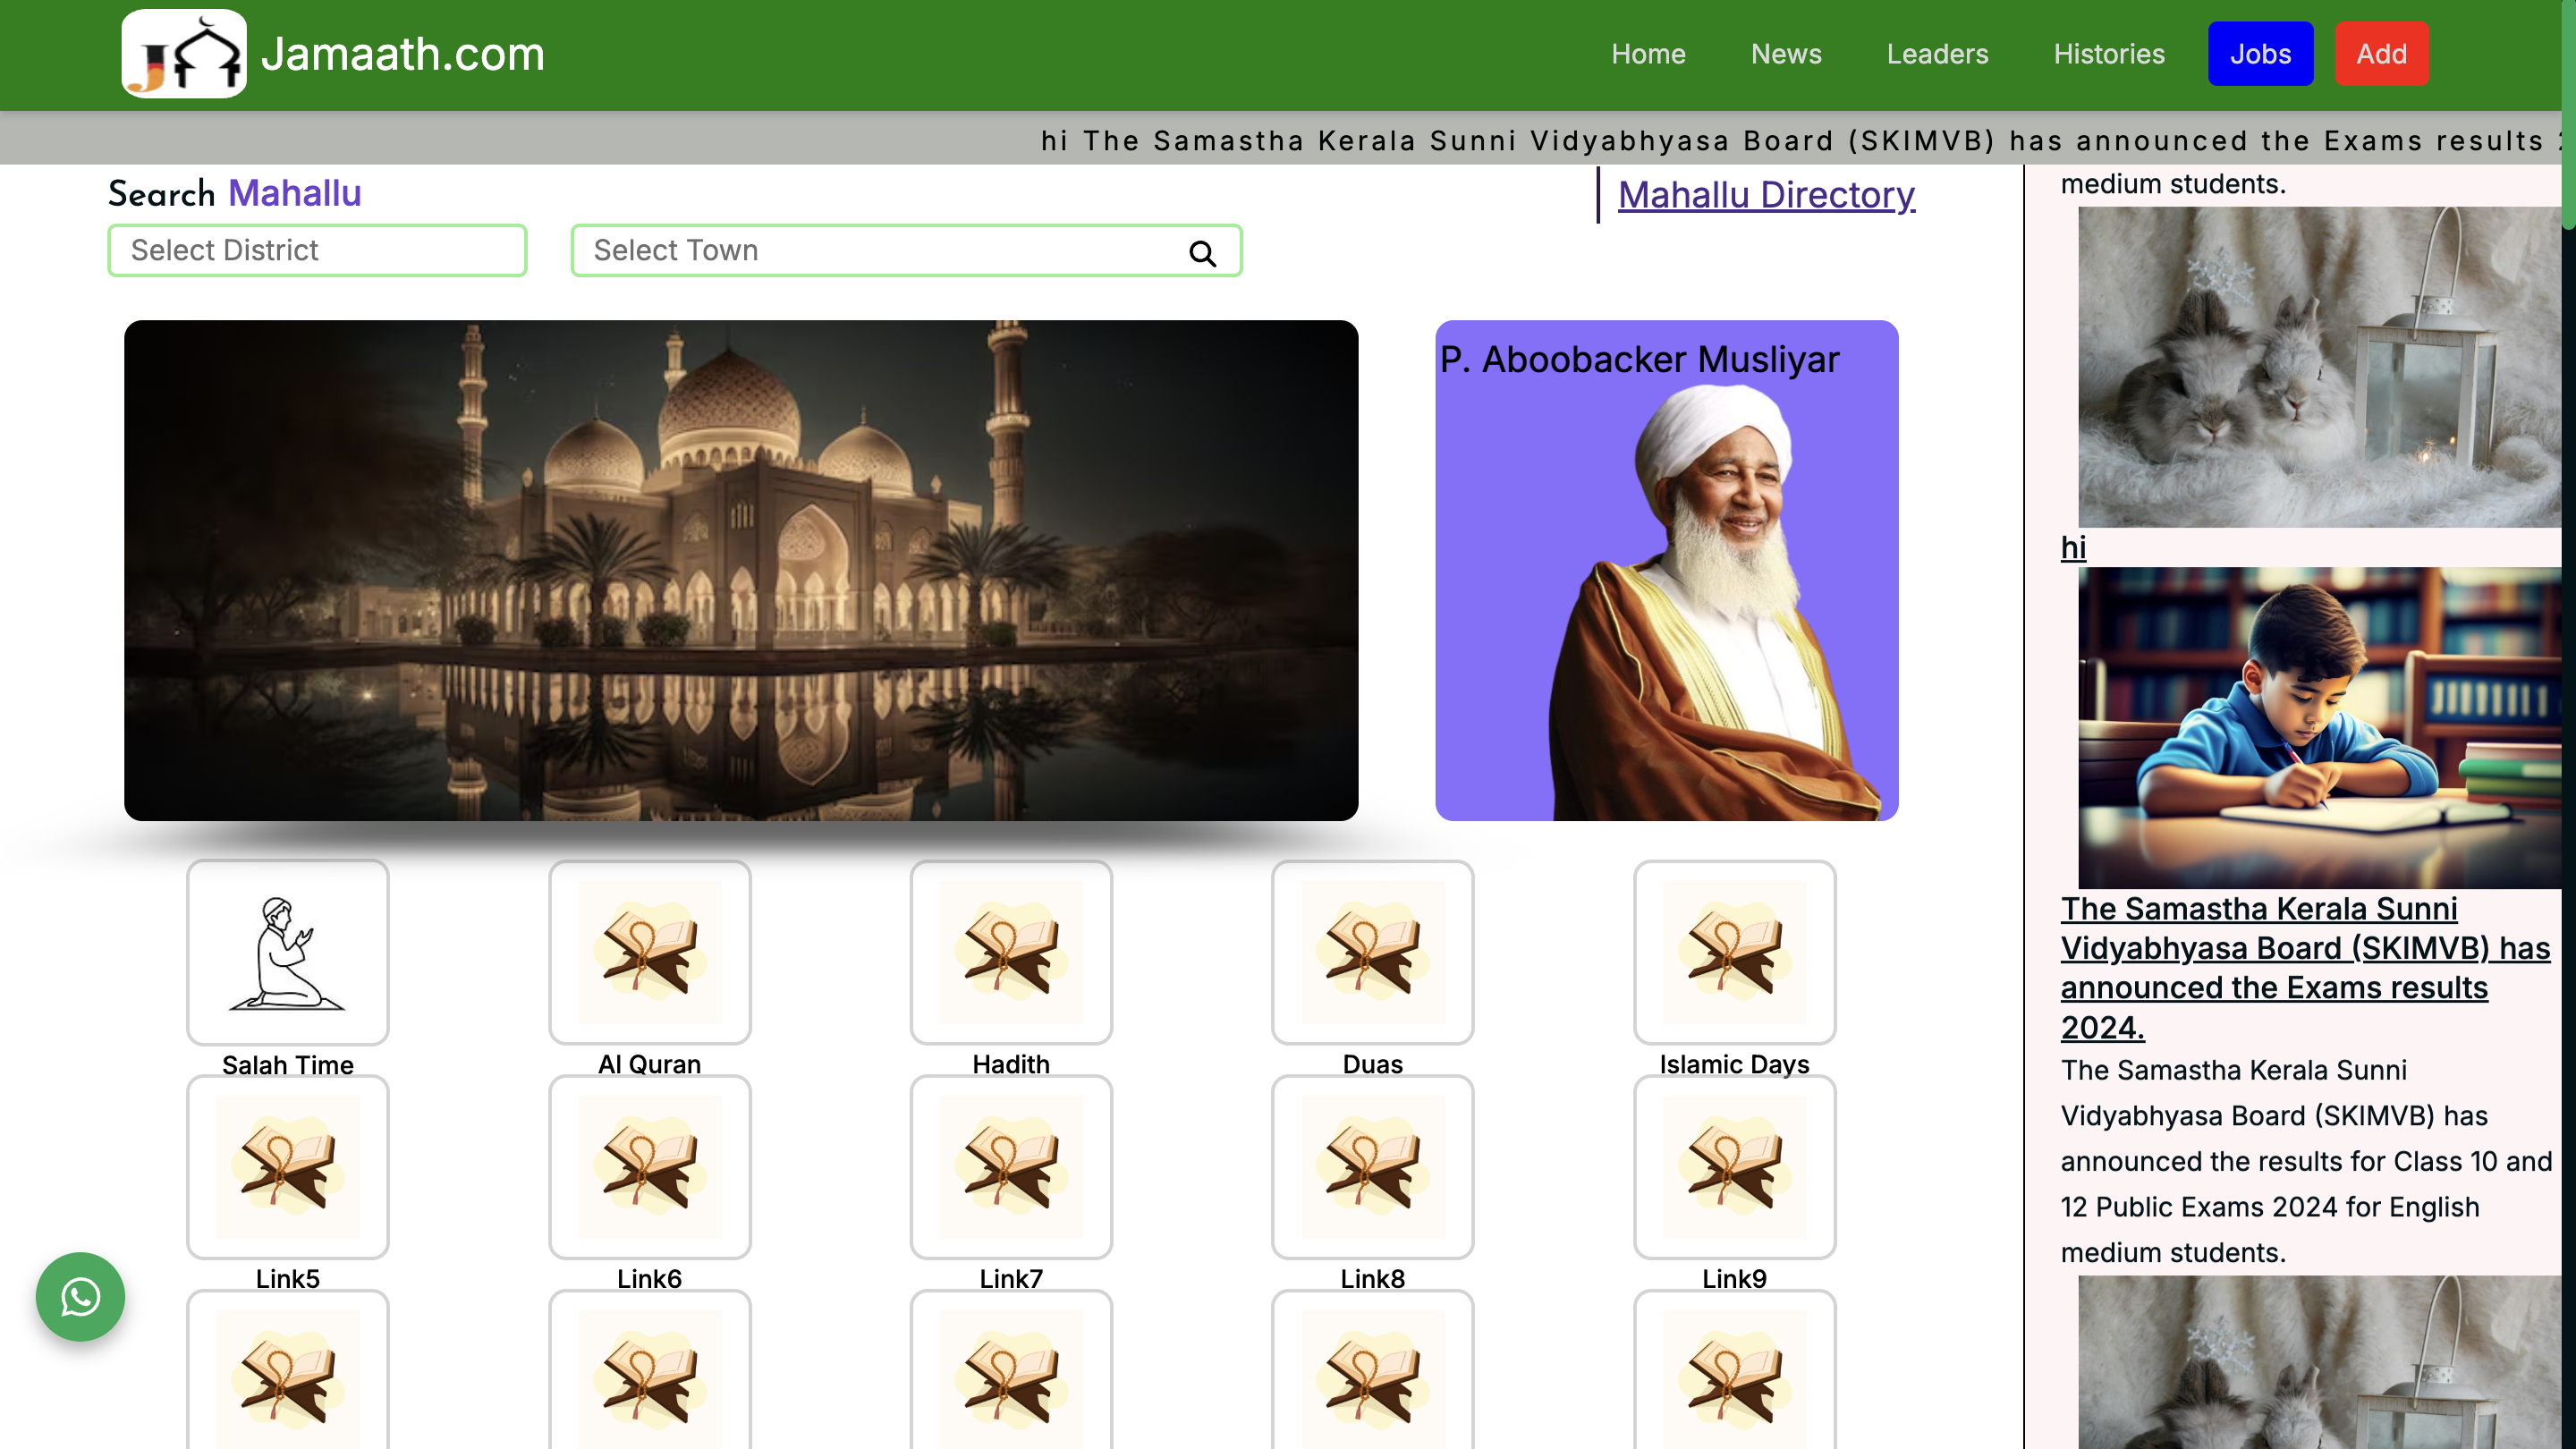This screenshot has width=2576, height=1449.
Task: Open the Leaders menu item
Action: tap(1937, 54)
